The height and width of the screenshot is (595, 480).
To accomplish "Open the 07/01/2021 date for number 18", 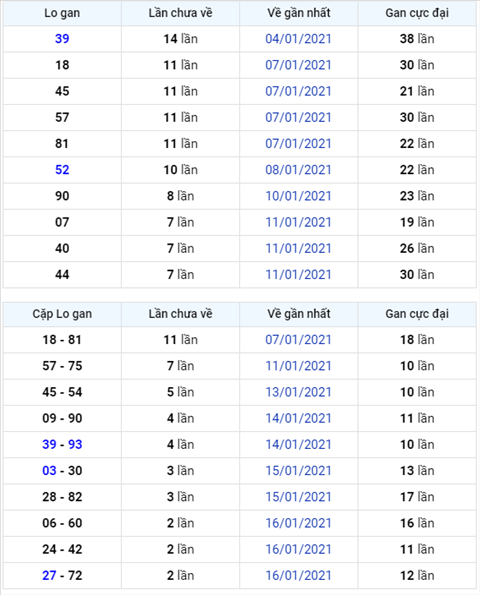I will [x=298, y=65].
